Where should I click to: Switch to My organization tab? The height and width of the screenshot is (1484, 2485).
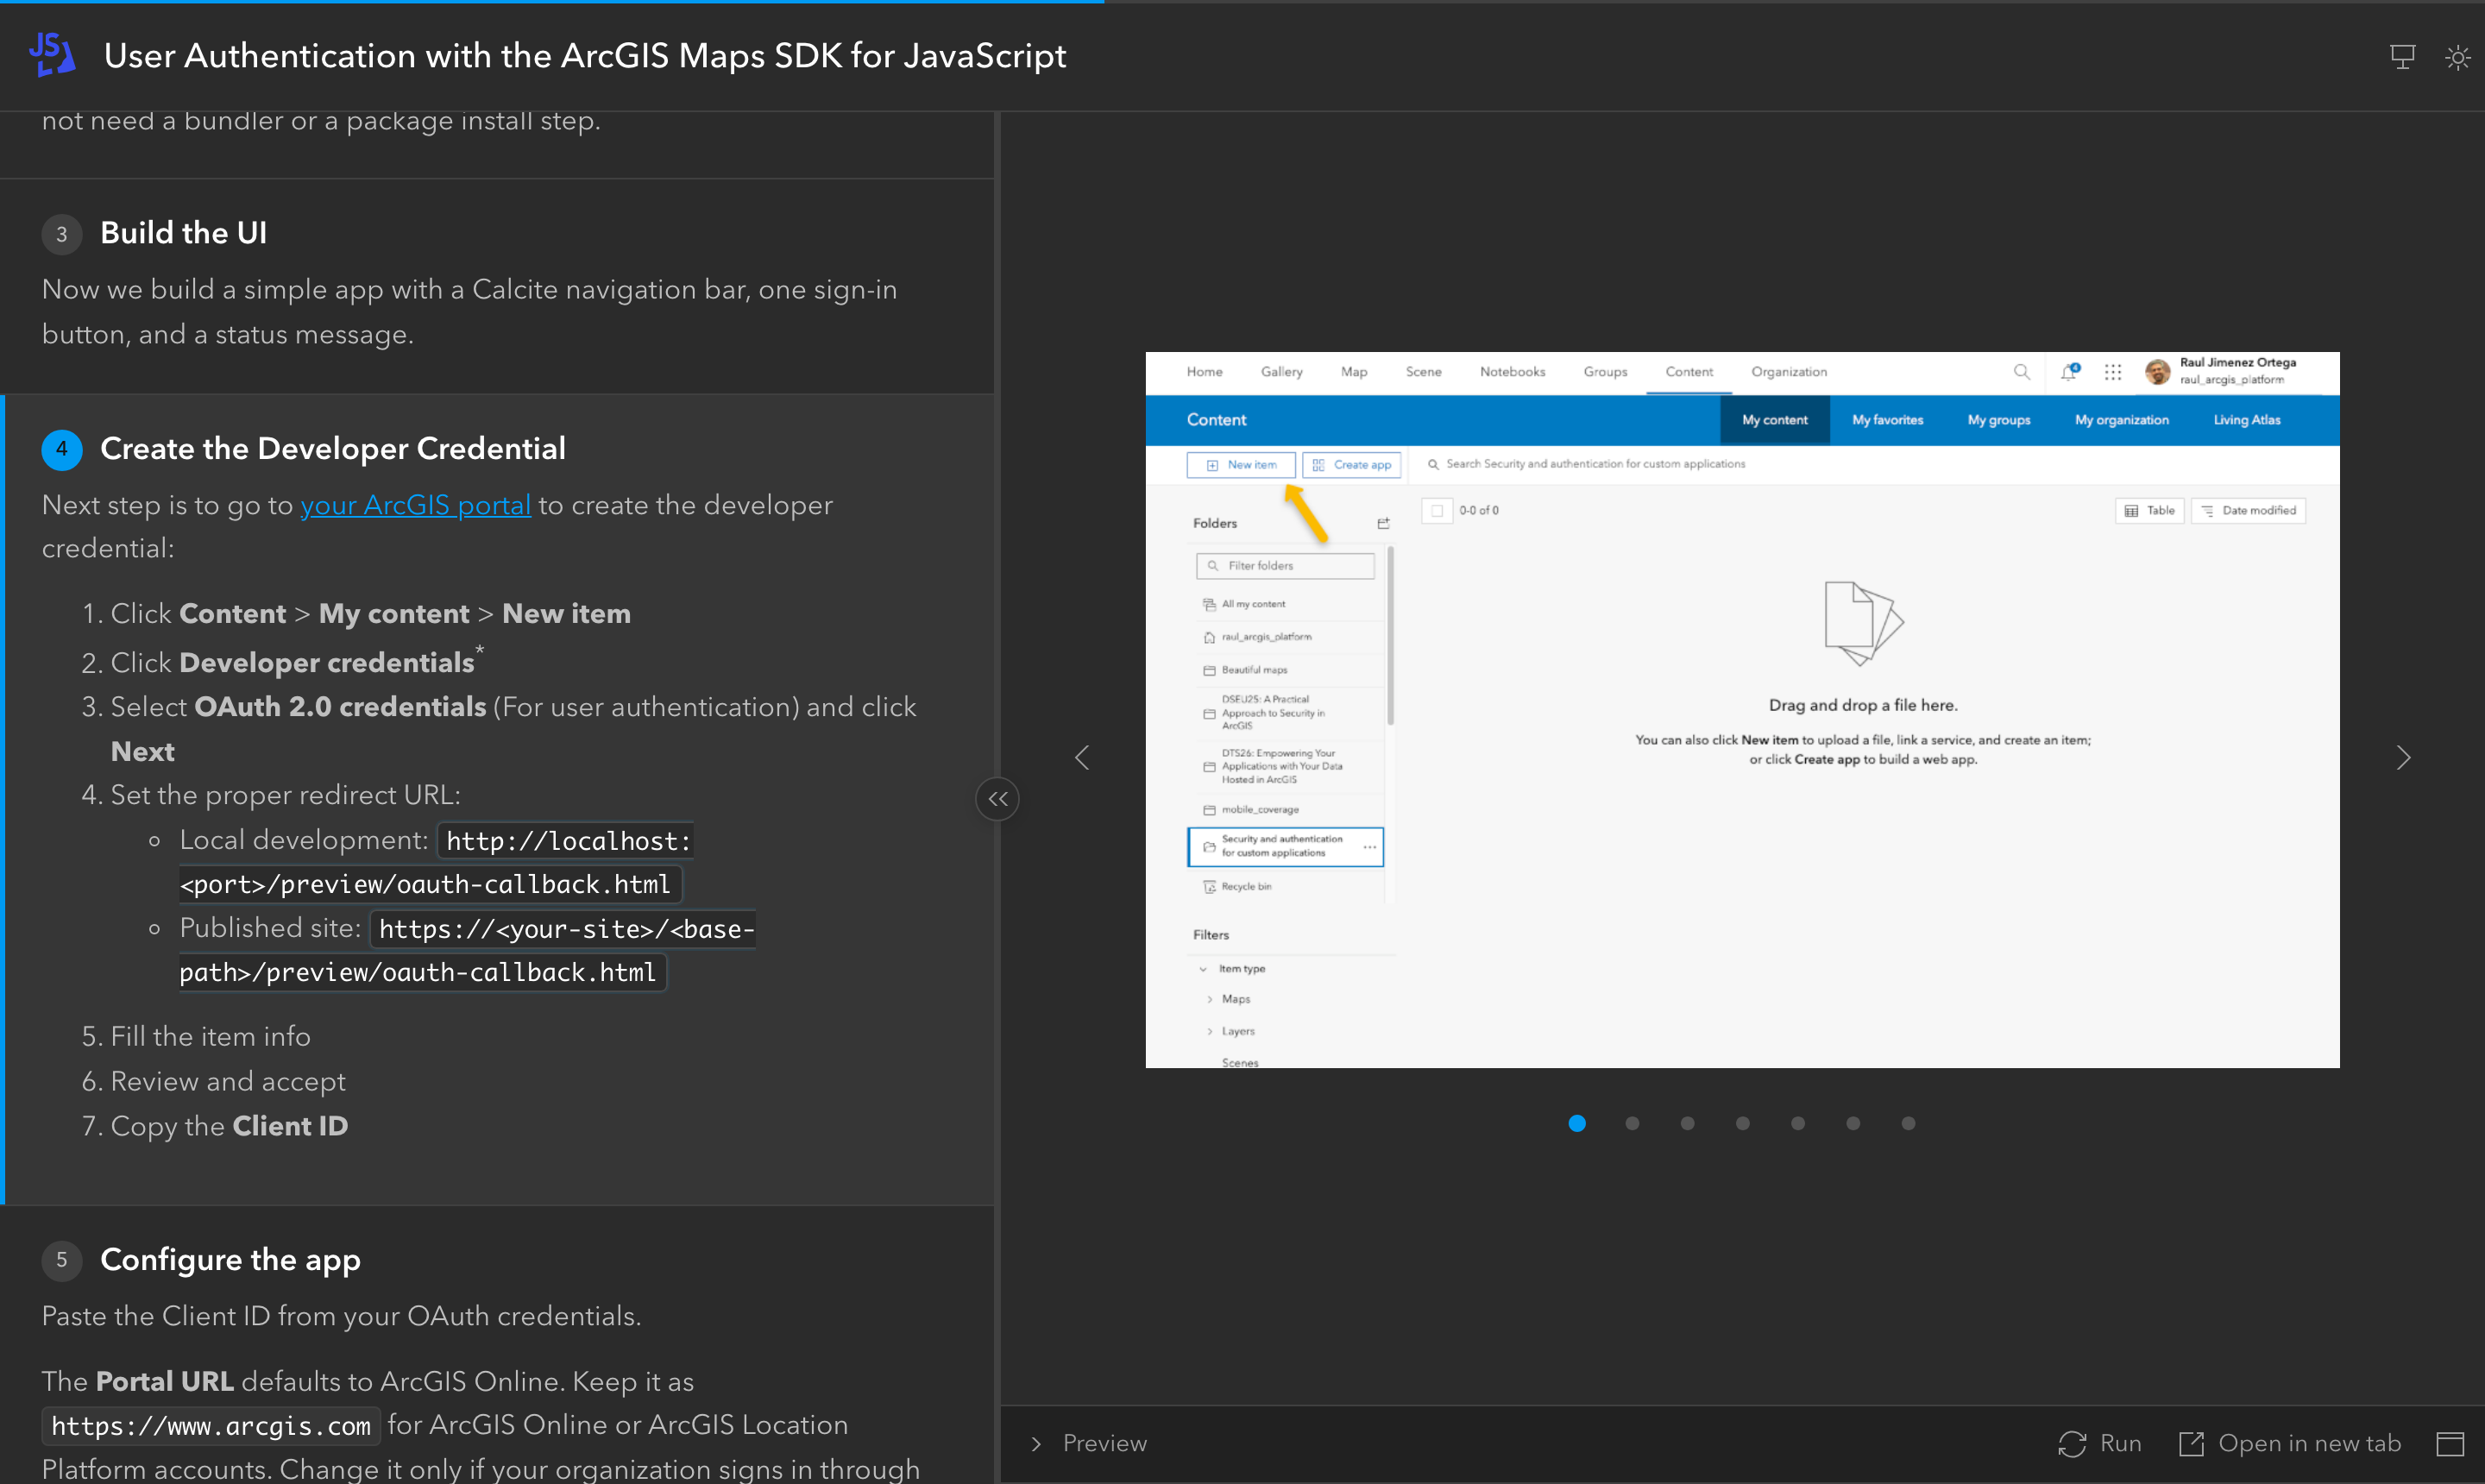click(2121, 420)
